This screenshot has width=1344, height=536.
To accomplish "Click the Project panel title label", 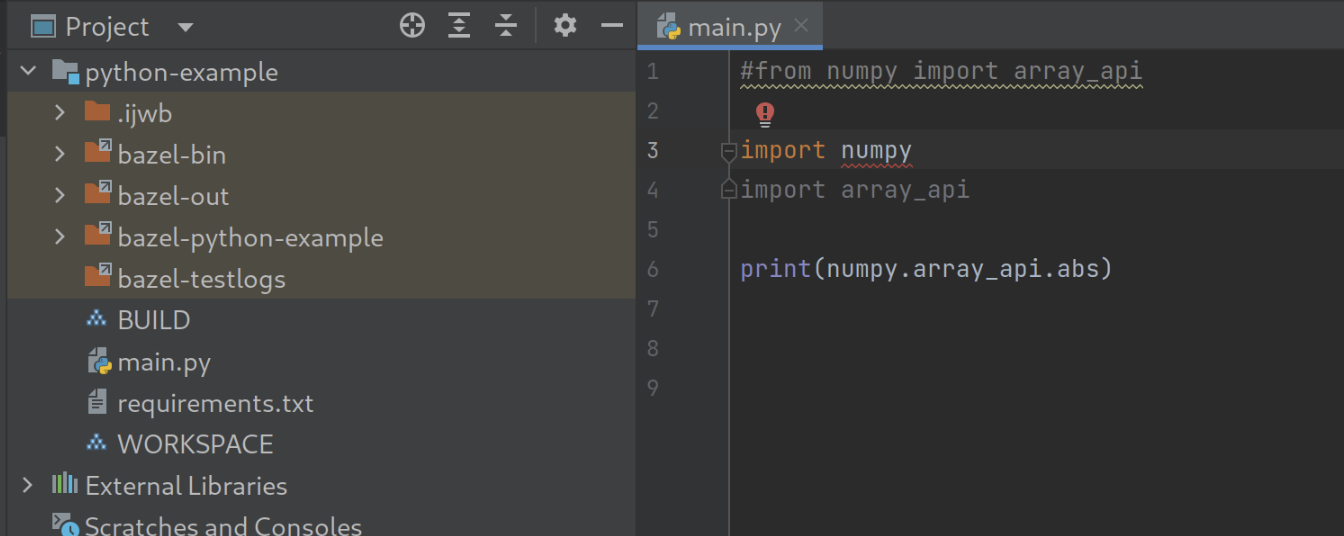I will point(107,27).
